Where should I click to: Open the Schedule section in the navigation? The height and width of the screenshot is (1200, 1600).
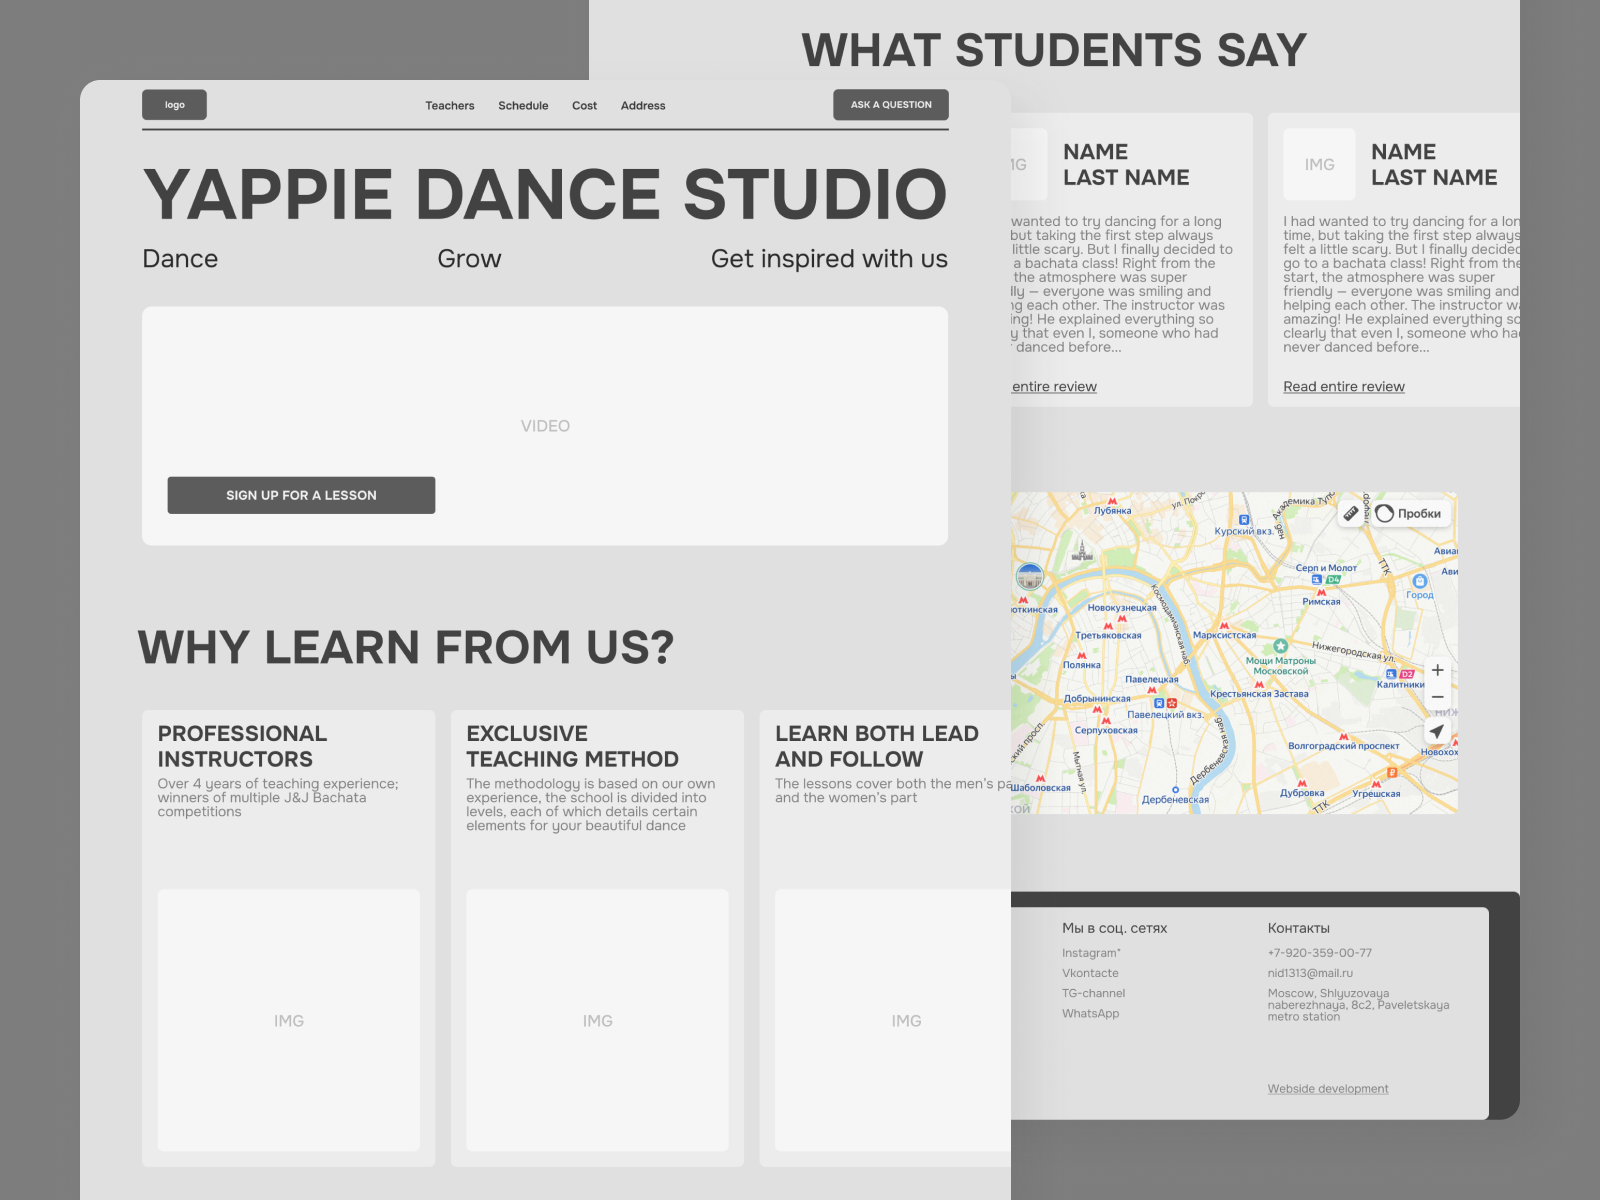523,105
